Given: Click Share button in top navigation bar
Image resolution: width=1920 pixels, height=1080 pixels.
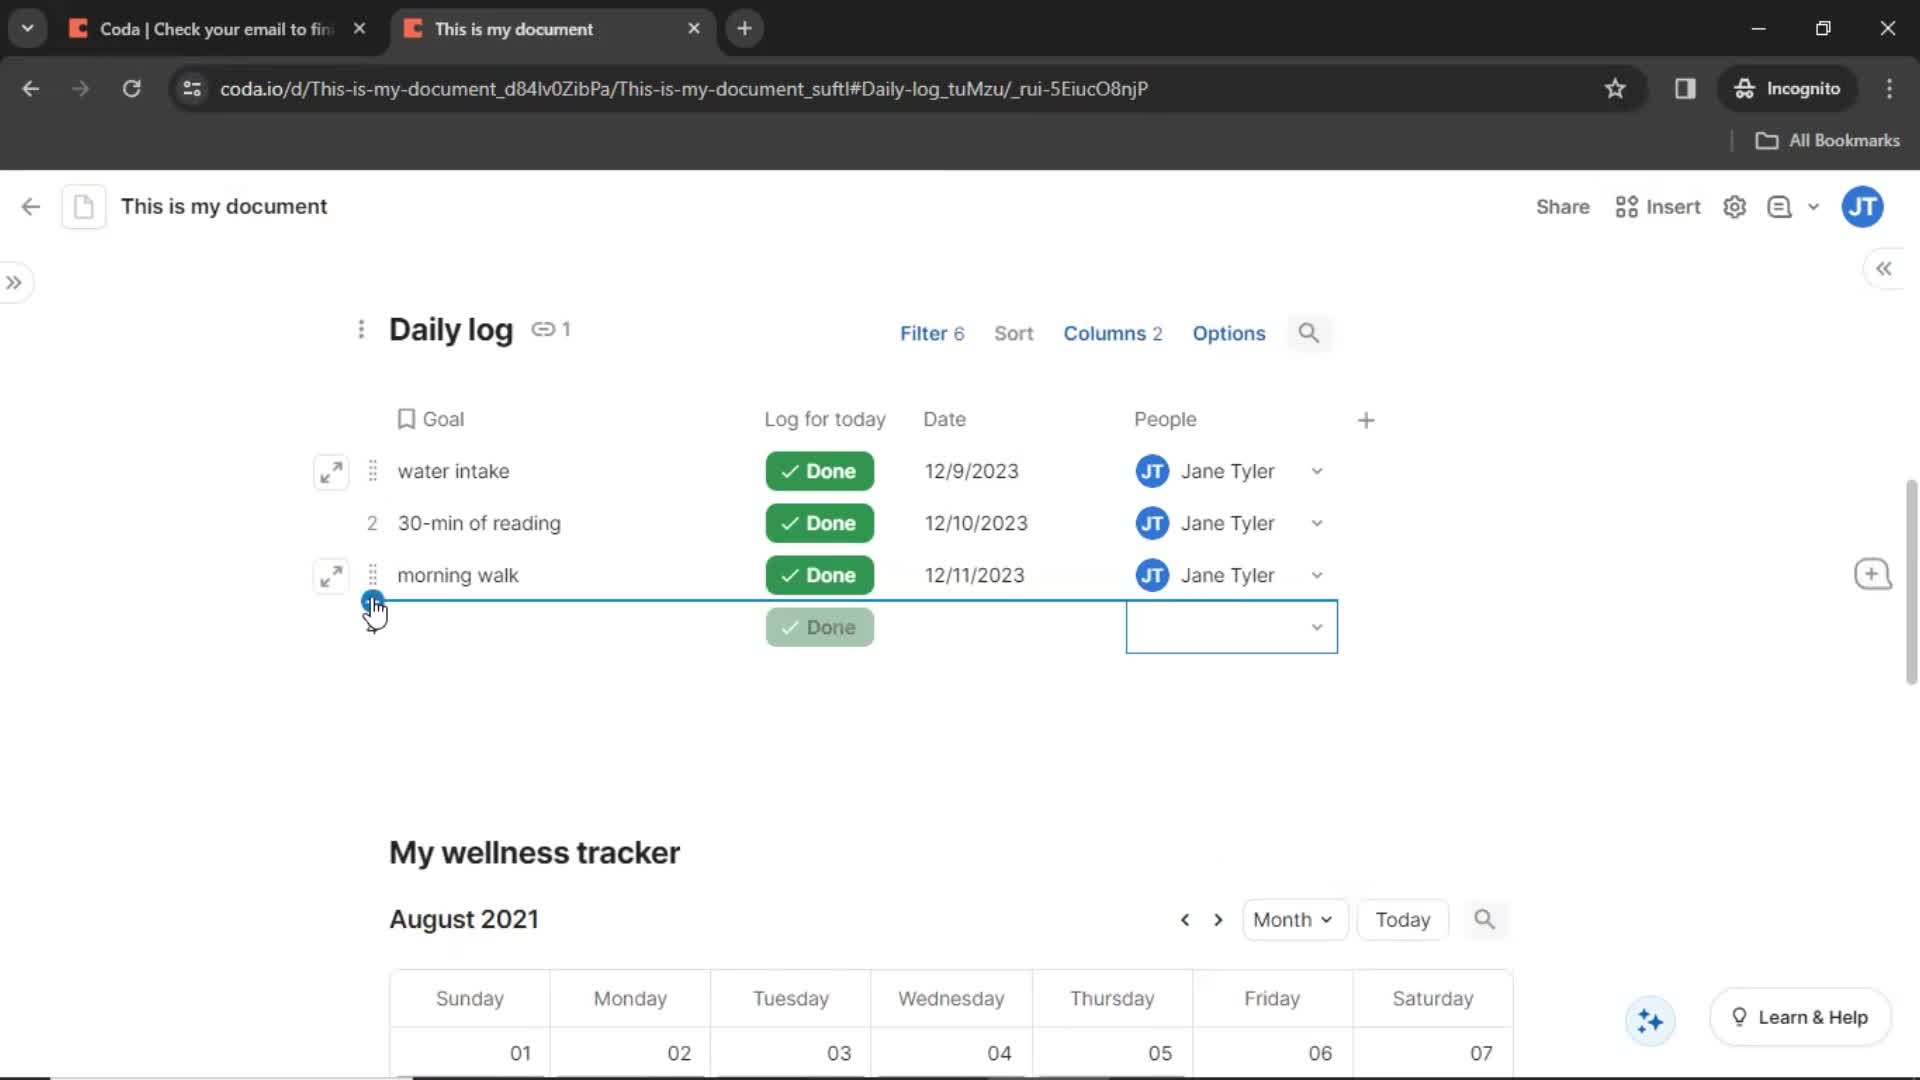Looking at the screenshot, I should coord(1563,207).
